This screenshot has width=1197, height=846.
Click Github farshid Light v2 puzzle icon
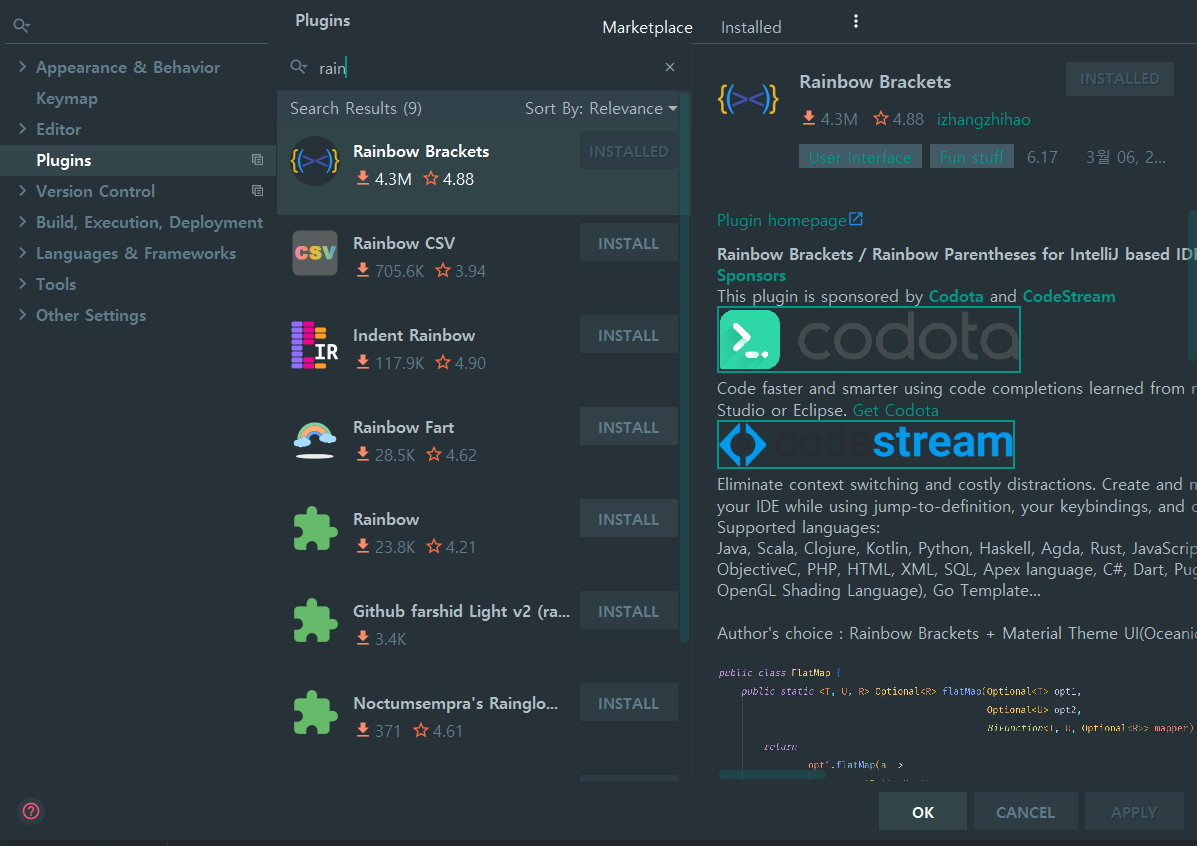[315, 620]
